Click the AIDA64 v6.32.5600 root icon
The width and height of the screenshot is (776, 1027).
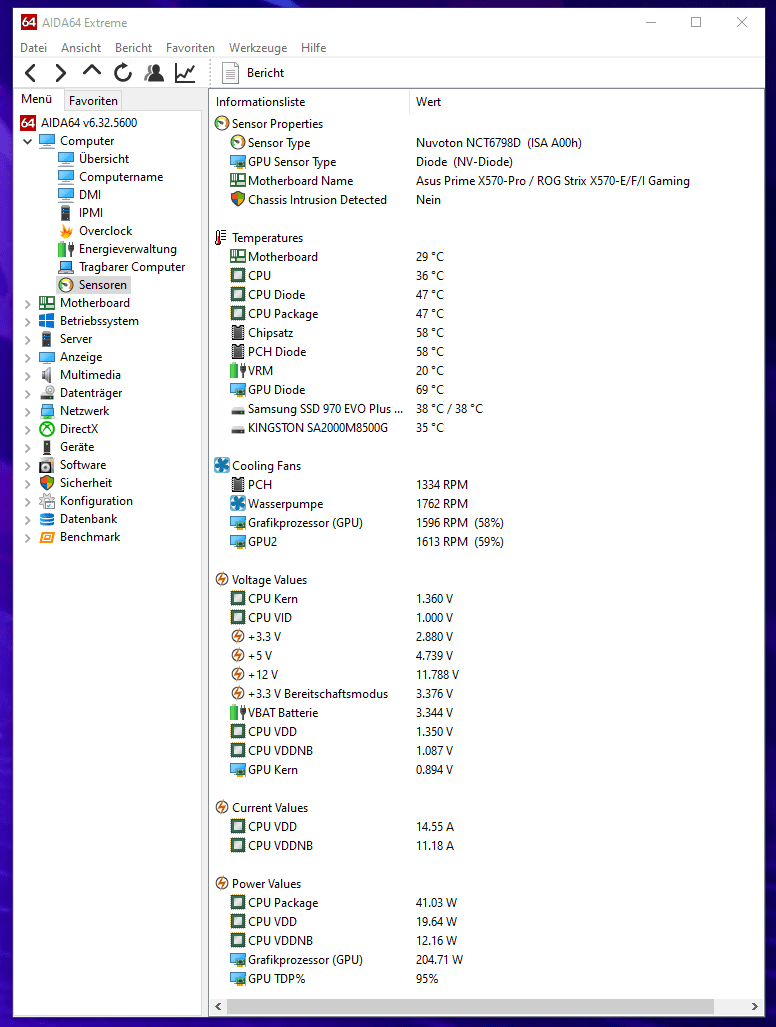pyautogui.click(x=28, y=122)
